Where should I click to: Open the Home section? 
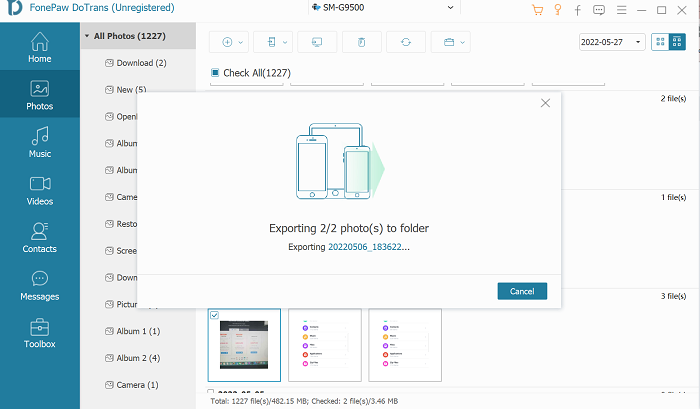coord(40,47)
